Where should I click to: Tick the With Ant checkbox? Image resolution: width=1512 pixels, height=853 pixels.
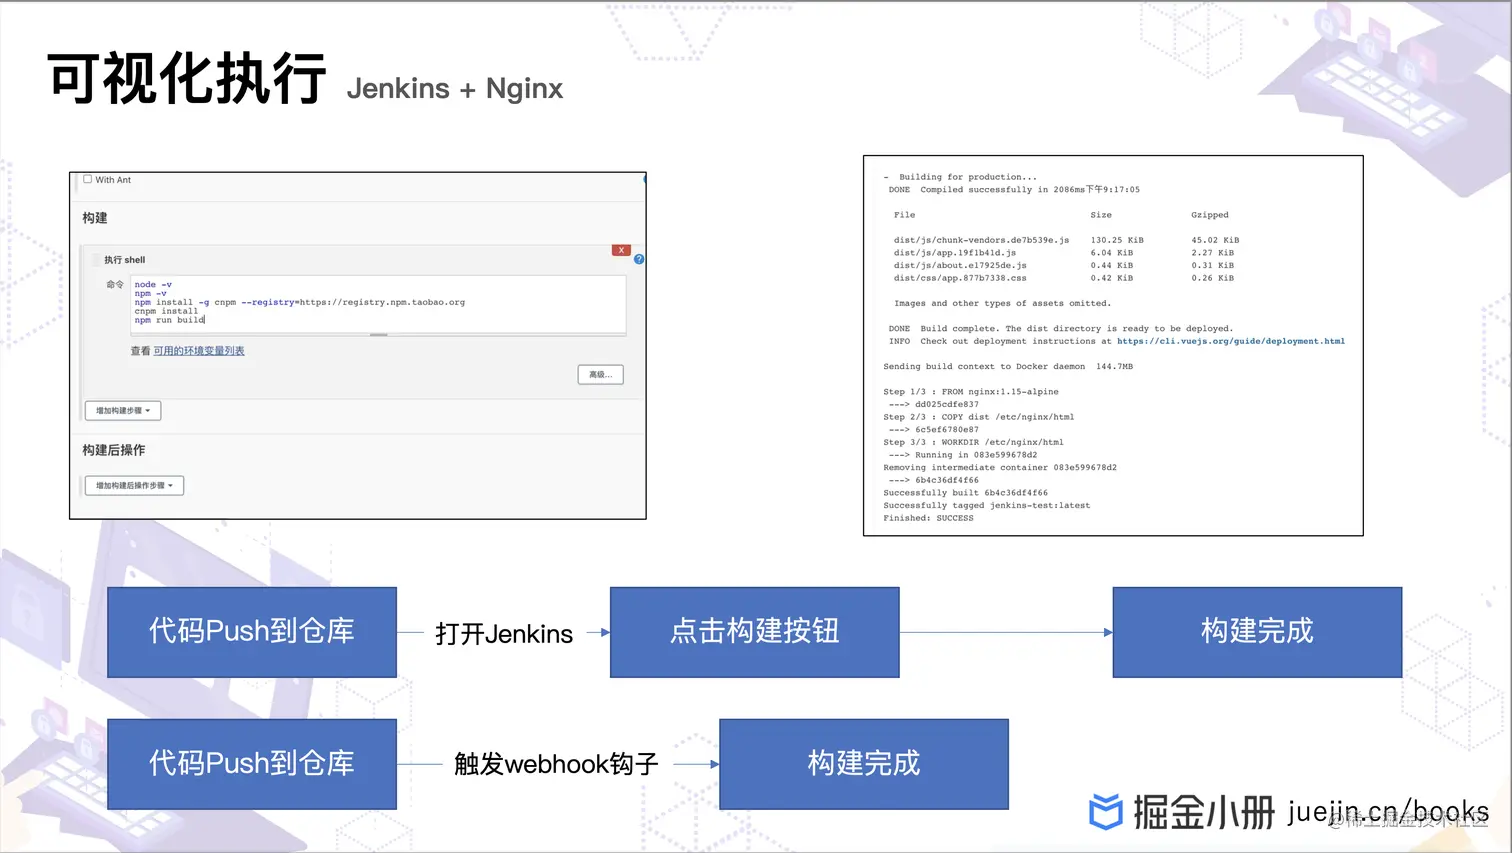[88, 180]
